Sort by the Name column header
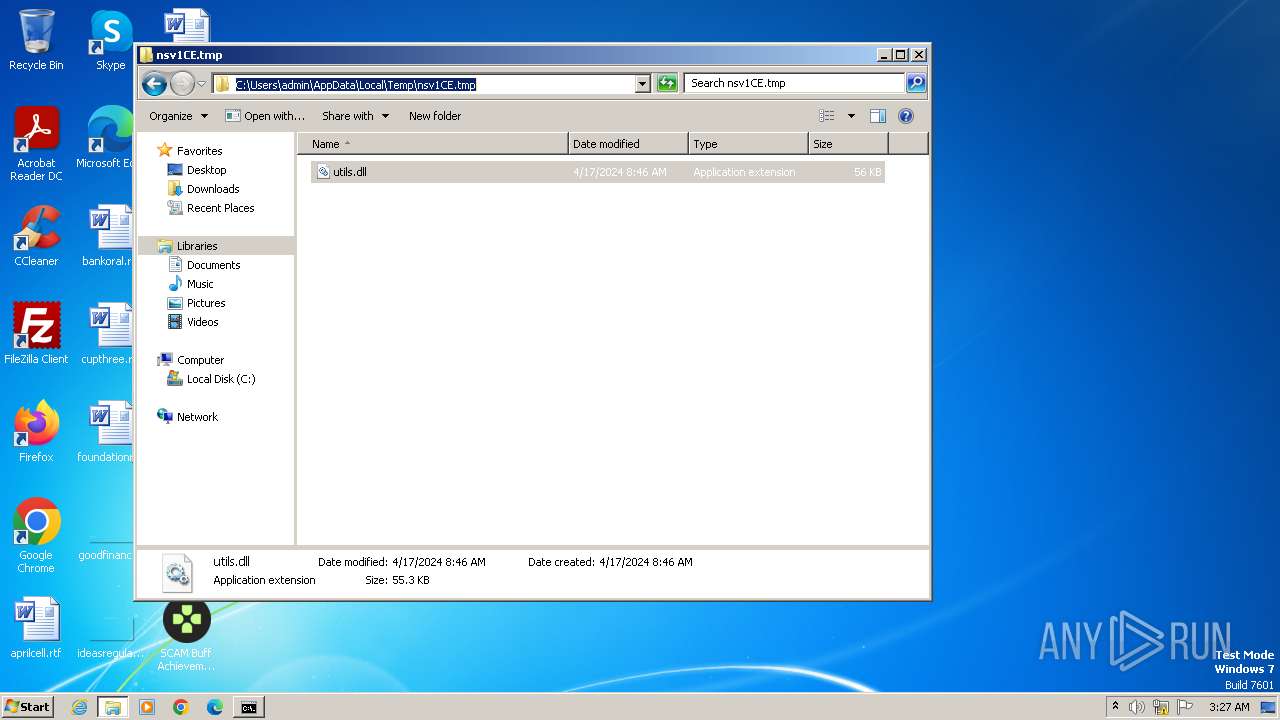This screenshot has width=1280, height=720. click(432, 144)
